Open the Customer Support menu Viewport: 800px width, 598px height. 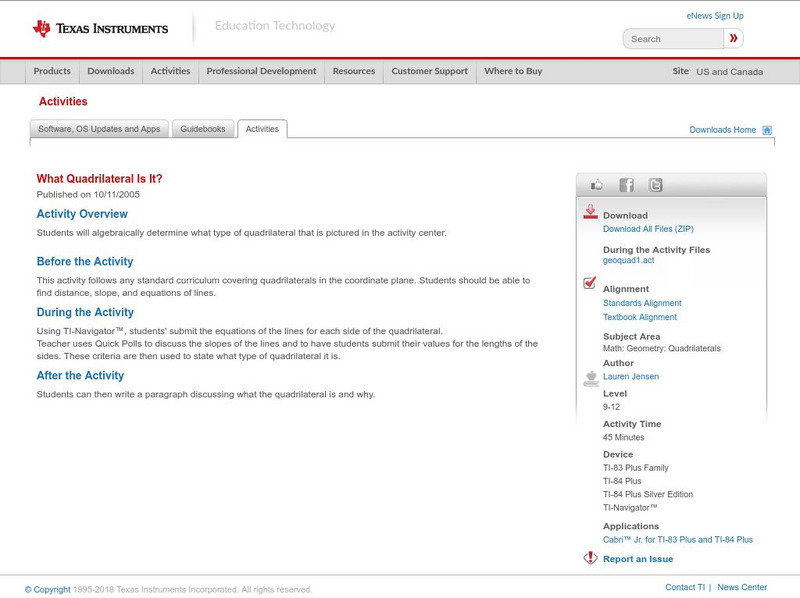click(430, 71)
